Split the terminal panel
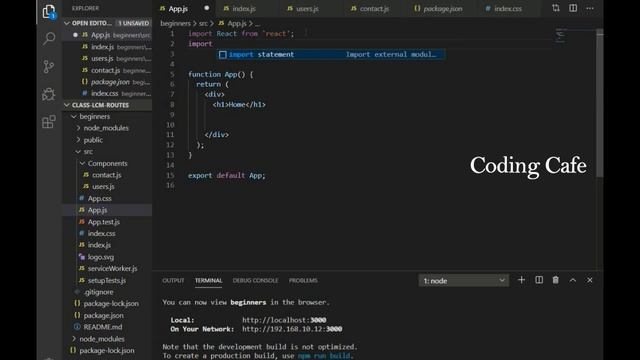 (539, 280)
